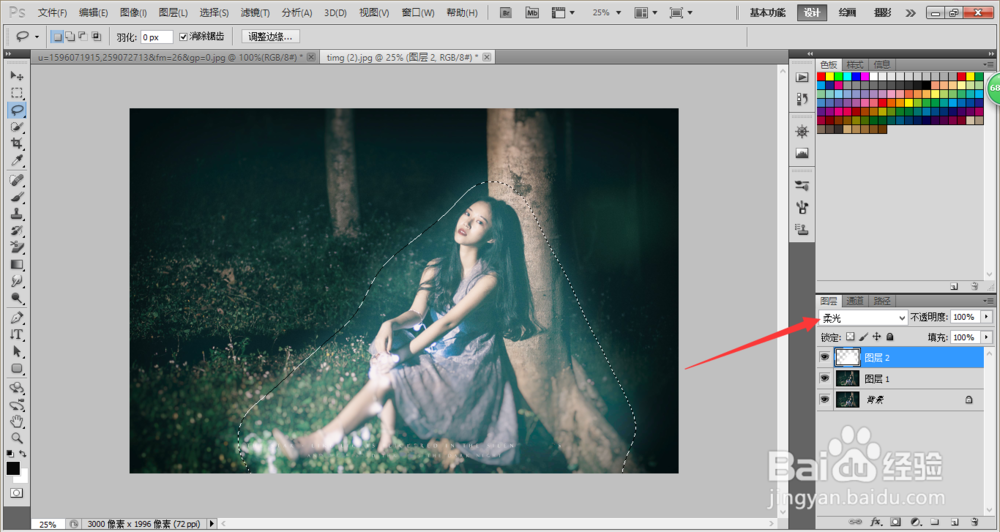
Task: Select the Rectangular Marquee tool
Action: pyautogui.click(x=17, y=93)
